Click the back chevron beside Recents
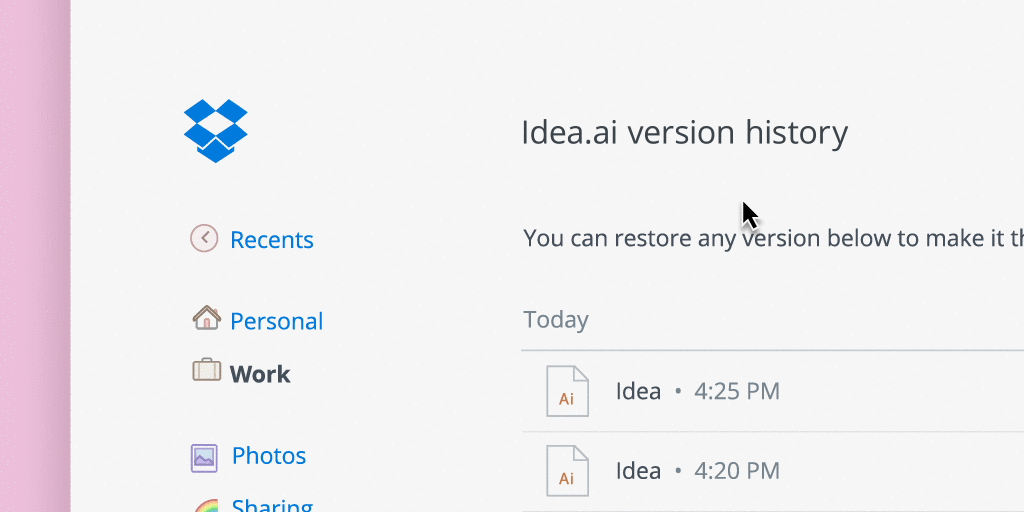Image resolution: width=1024 pixels, height=512 pixels. tap(204, 238)
